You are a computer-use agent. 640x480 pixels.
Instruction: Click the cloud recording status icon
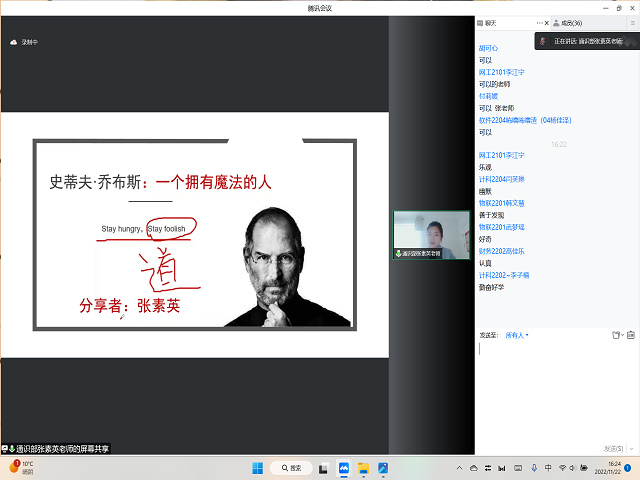pos(13,42)
